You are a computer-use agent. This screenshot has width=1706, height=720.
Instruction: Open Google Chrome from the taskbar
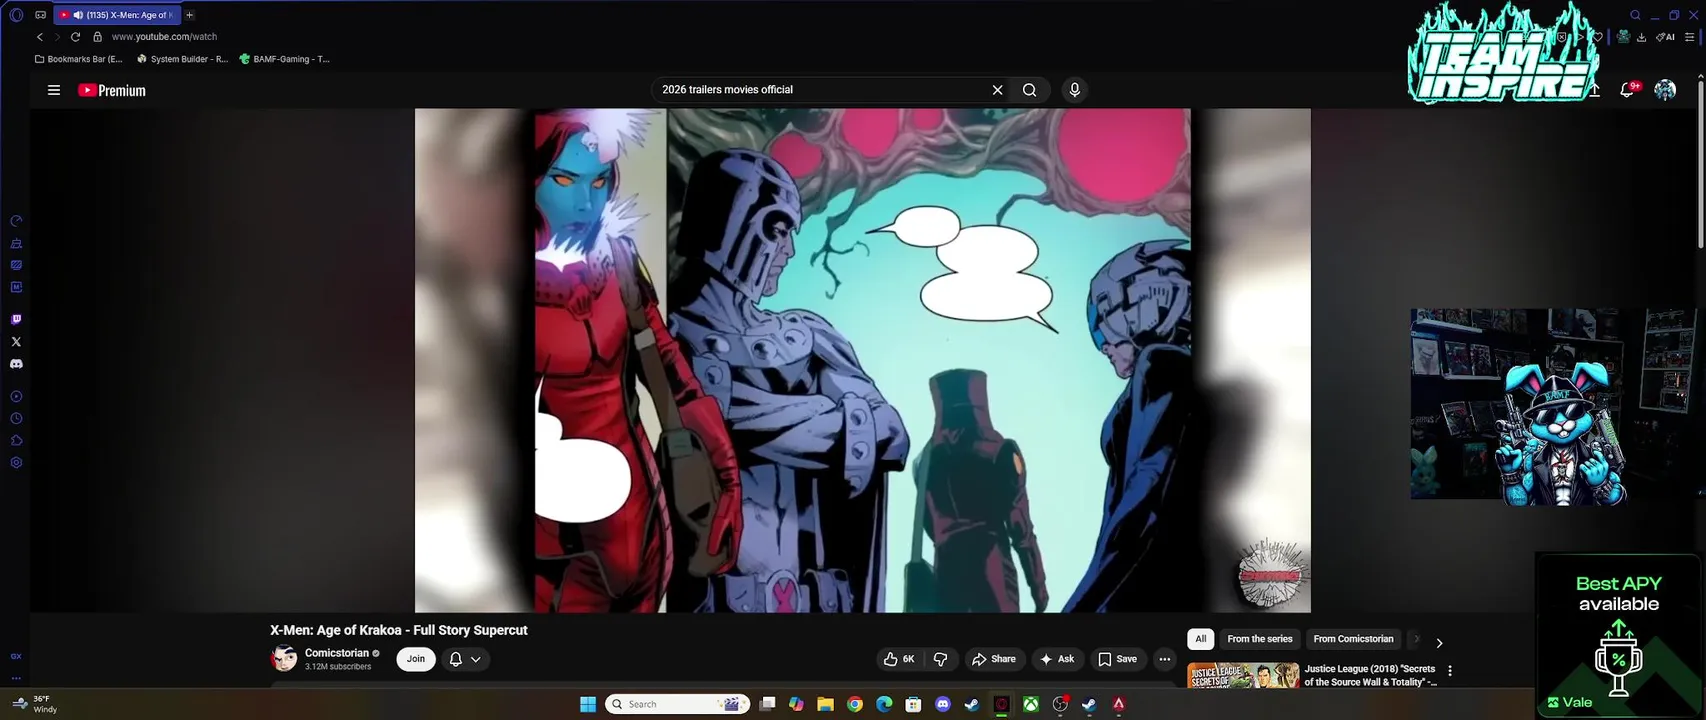[855, 704]
